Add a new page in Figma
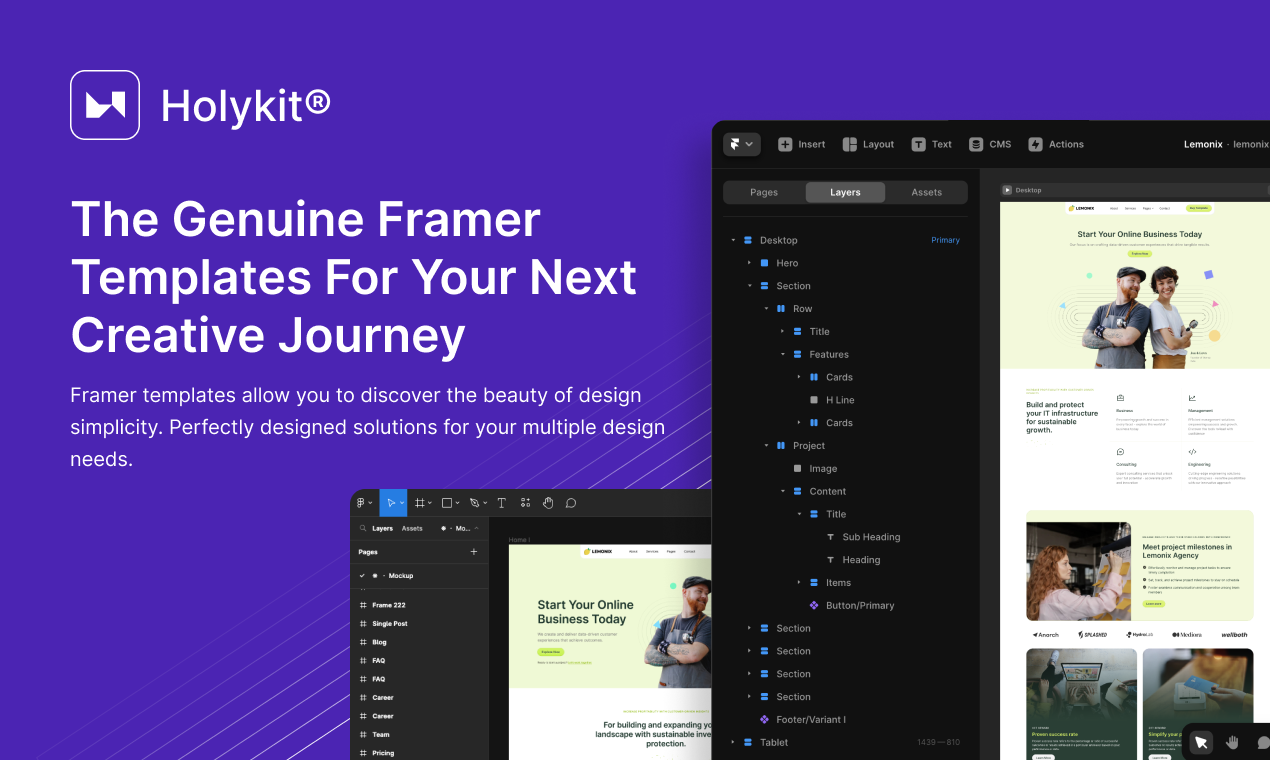Image resolution: width=1270 pixels, height=760 pixels. (x=474, y=552)
